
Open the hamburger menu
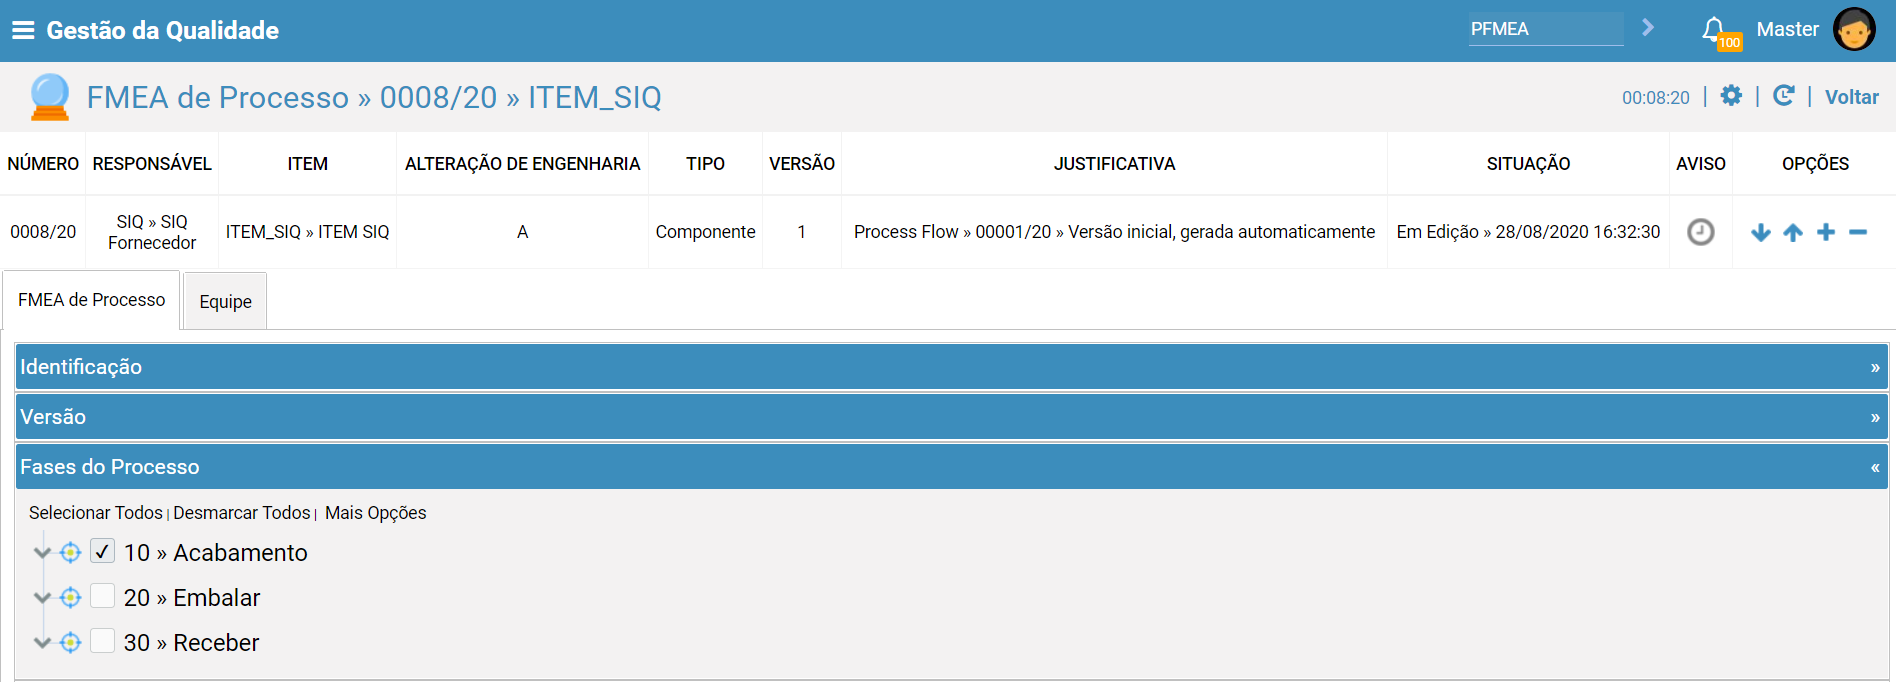tap(23, 30)
